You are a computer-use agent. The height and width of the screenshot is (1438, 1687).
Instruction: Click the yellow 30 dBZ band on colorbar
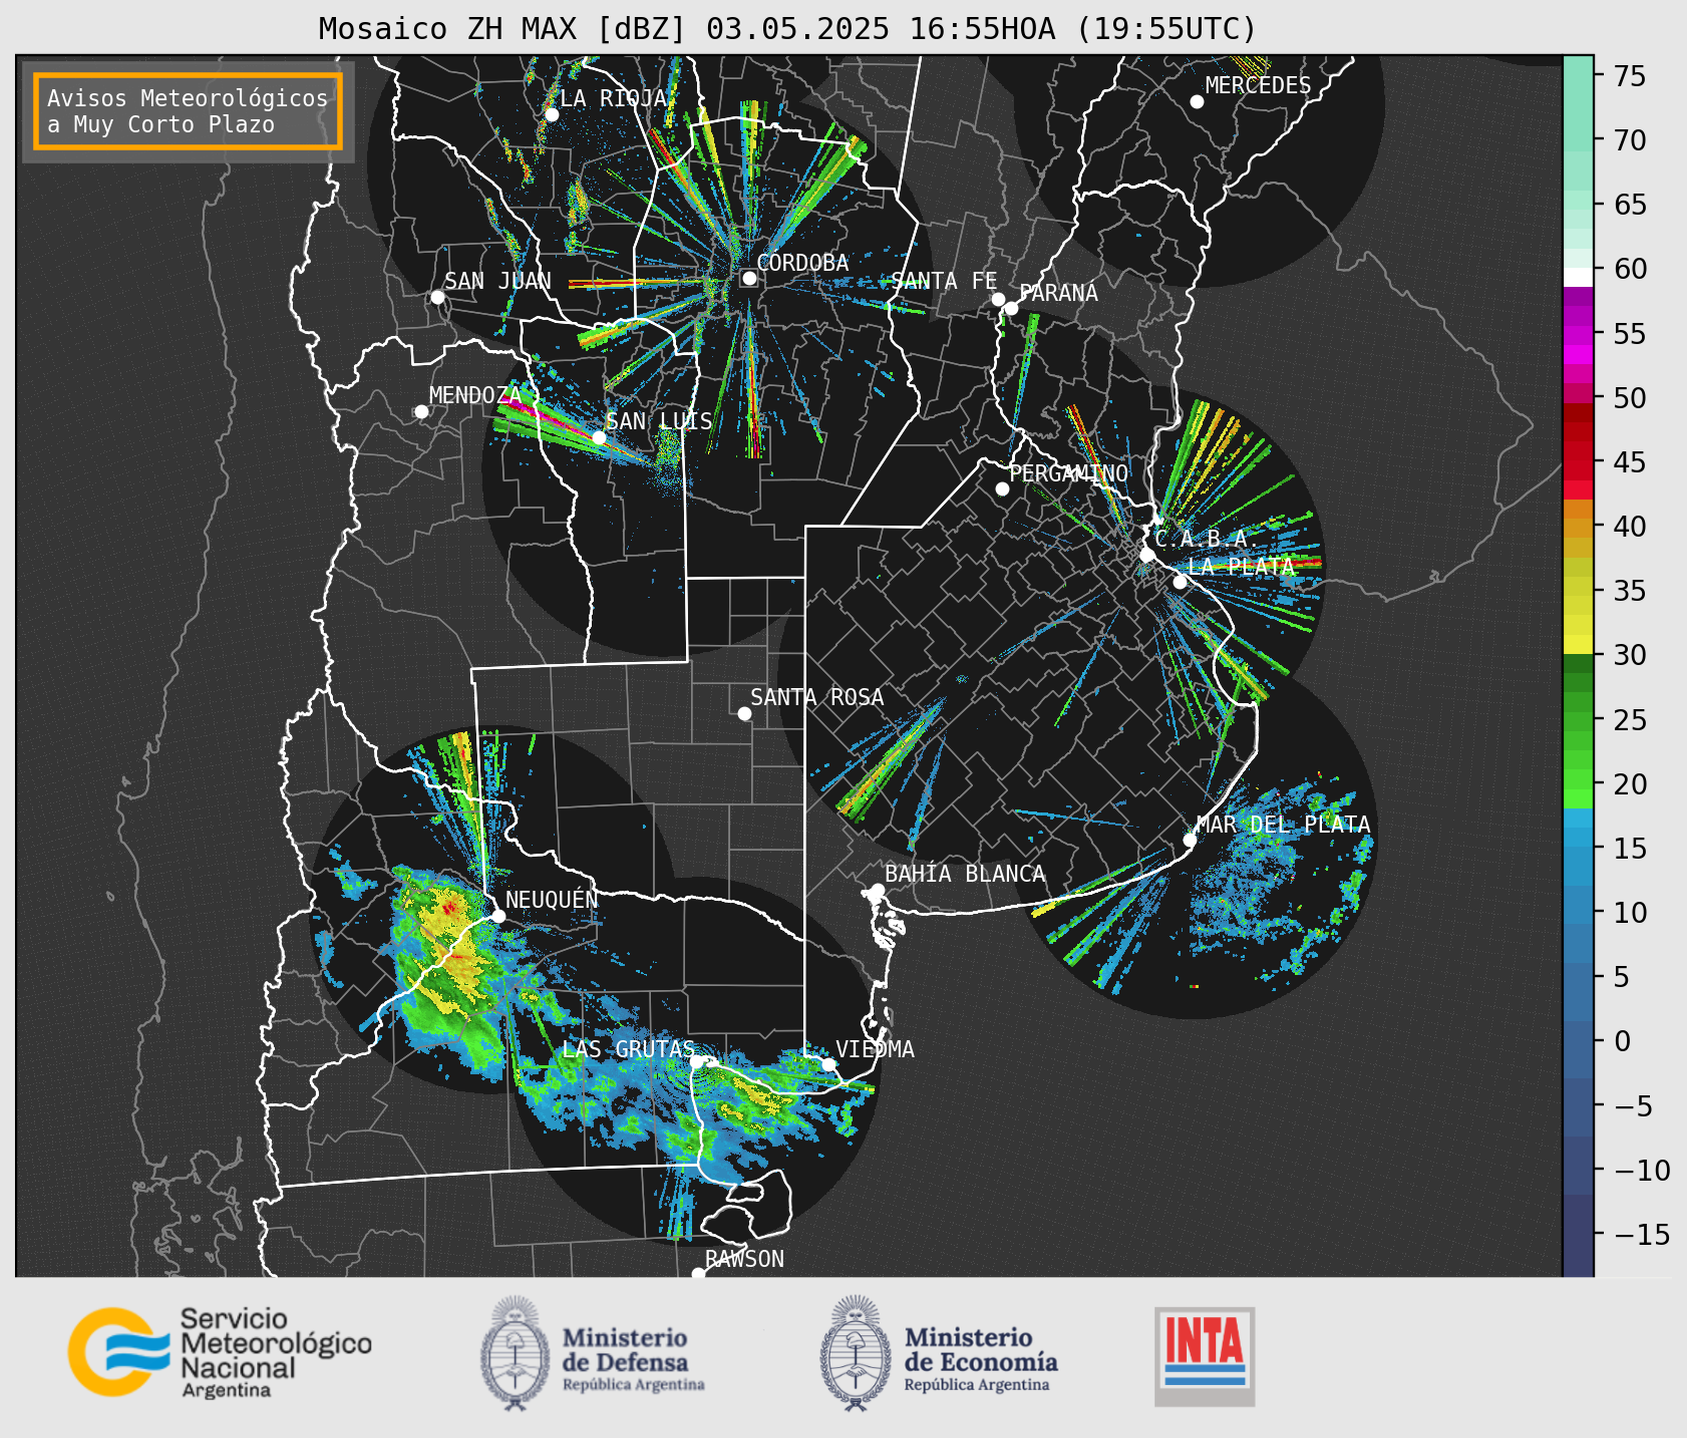tap(1578, 646)
